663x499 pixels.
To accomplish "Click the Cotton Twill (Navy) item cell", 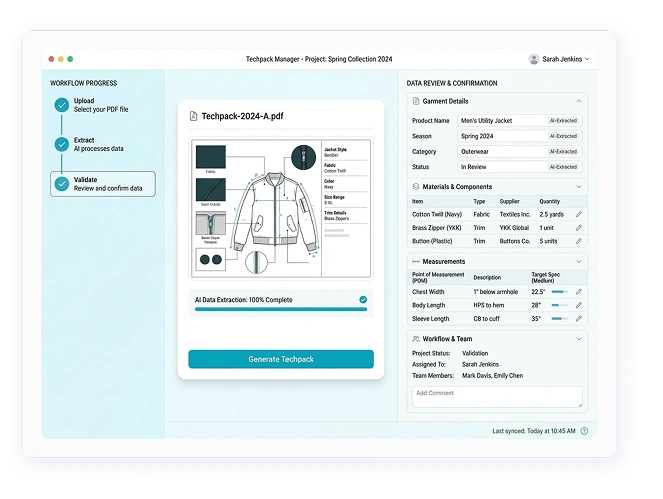I will point(437,214).
